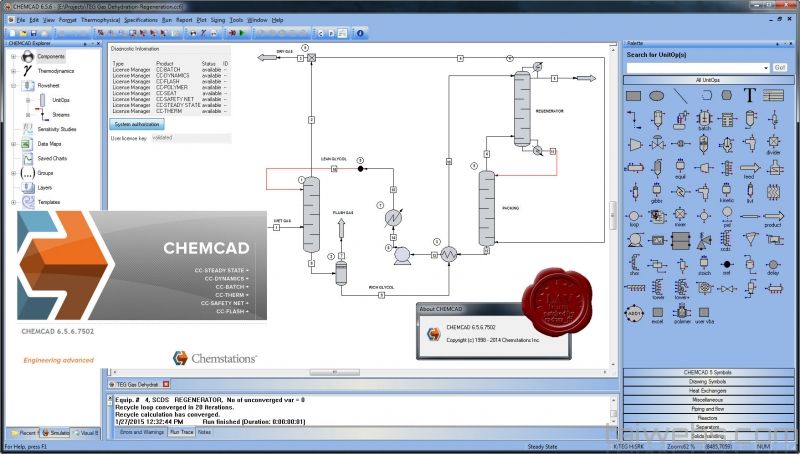Pick the divider UnitOp from the palette
Viewport: 800px width, 454px height.
[774, 145]
